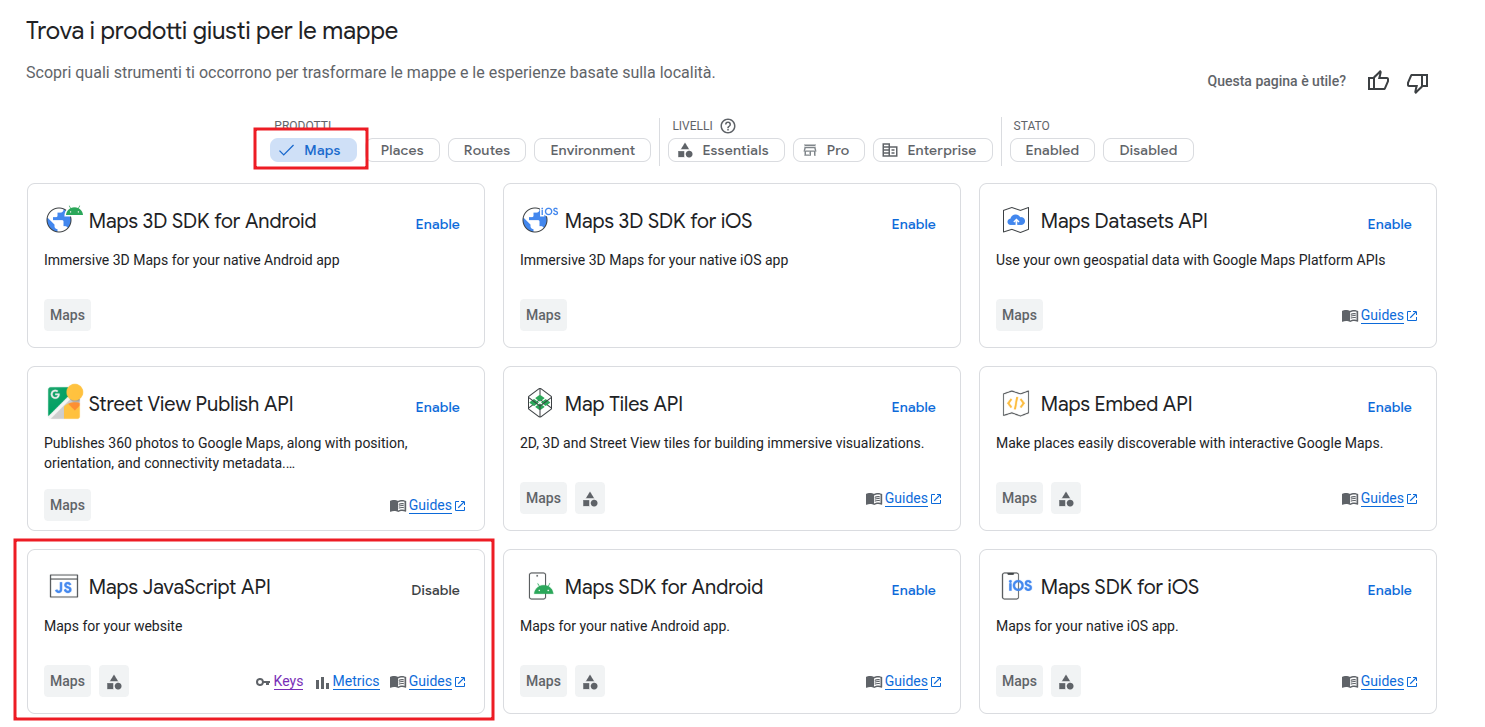
Task: Enable Maps 3D SDK for Android
Action: point(438,224)
